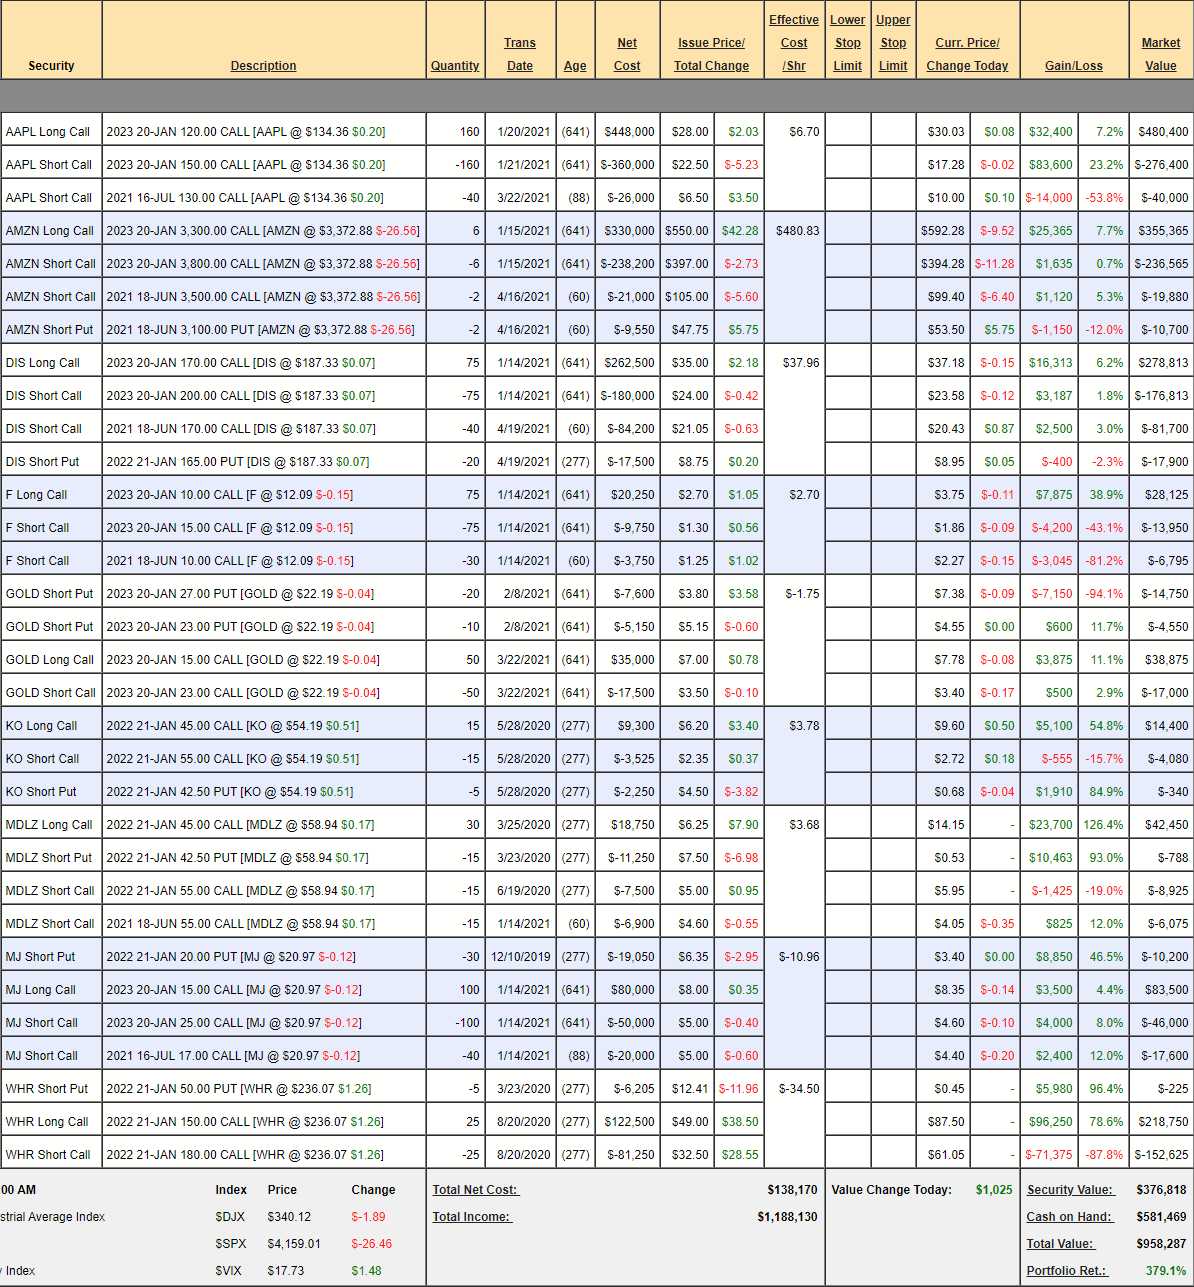Screen dimensions: 1194x1287
Task: Click the Lower Stop Limit header
Action: [847, 43]
